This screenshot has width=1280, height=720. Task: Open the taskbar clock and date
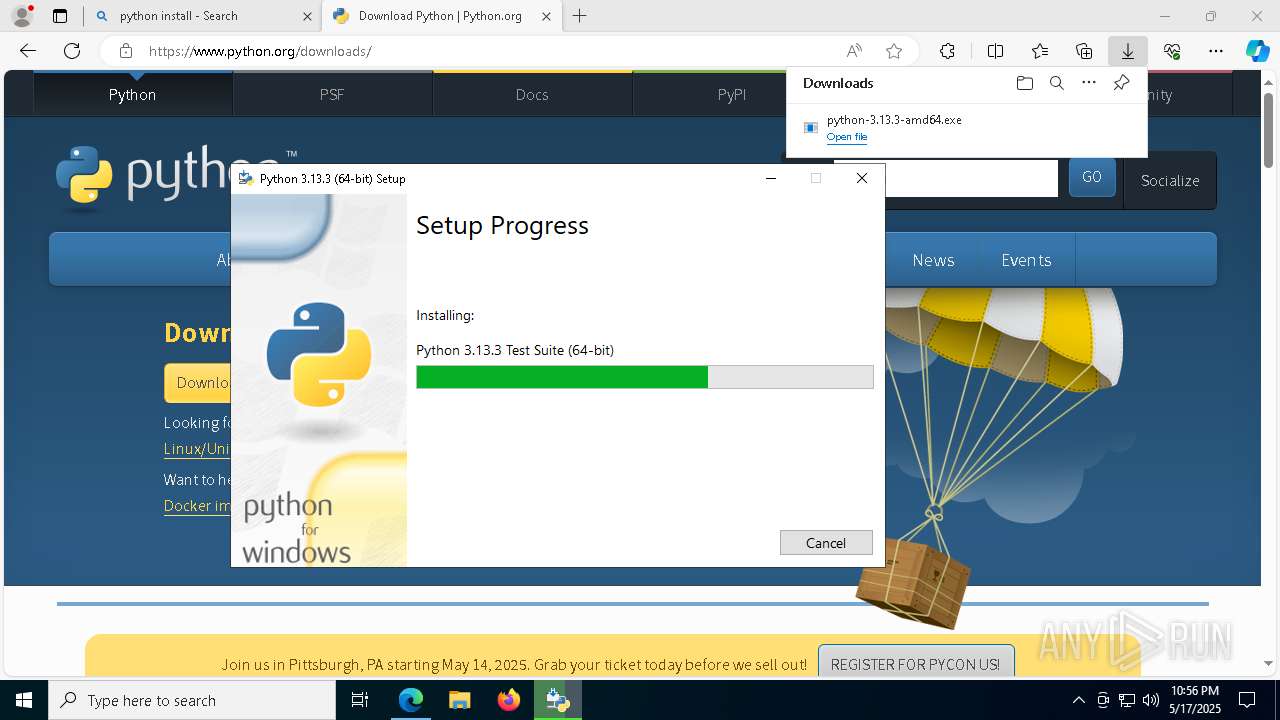point(1194,700)
